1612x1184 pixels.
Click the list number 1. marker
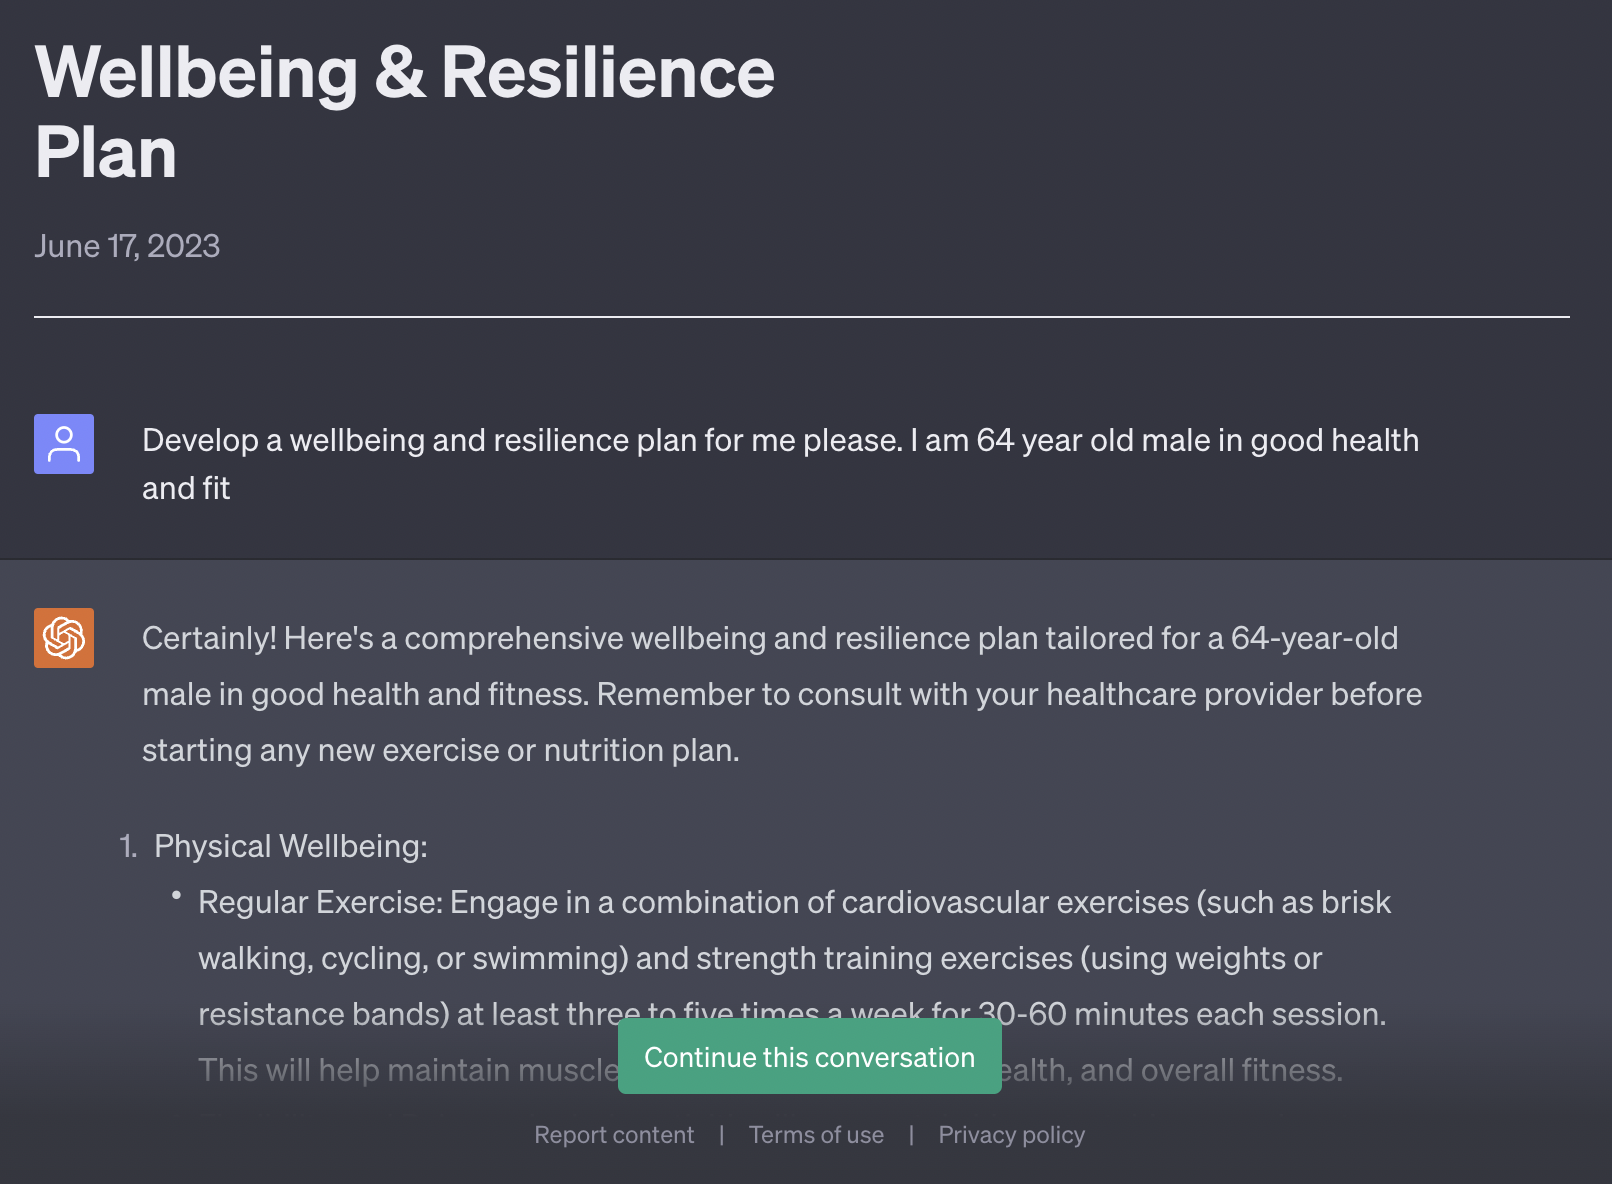(128, 846)
